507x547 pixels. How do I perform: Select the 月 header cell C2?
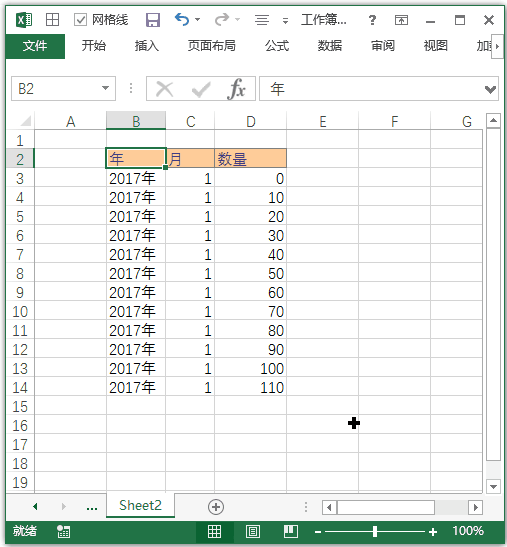(x=190, y=159)
